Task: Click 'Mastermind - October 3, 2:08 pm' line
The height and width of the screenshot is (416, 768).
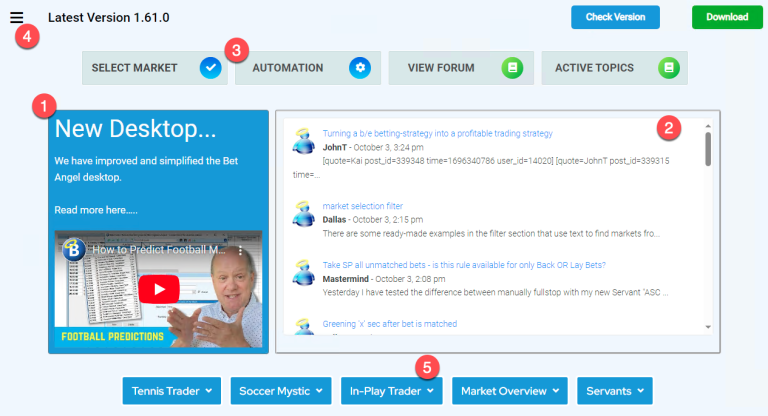Action: tap(384, 278)
